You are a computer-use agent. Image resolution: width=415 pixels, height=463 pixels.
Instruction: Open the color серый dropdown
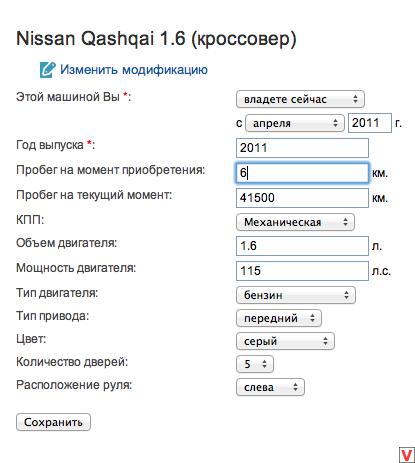285,341
